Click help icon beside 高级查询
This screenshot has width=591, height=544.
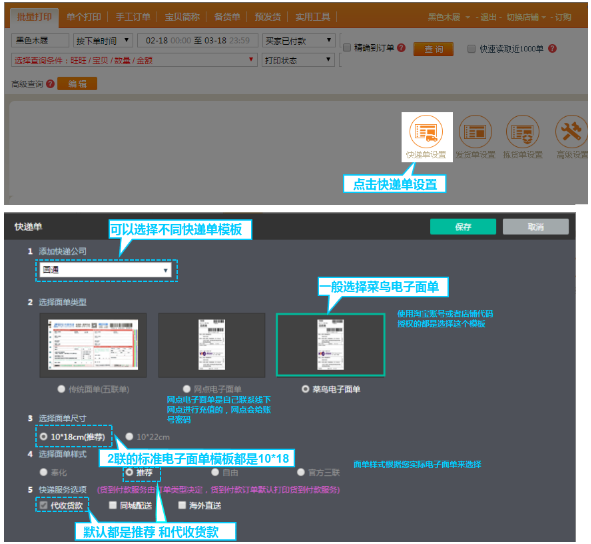tap(51, 84)
